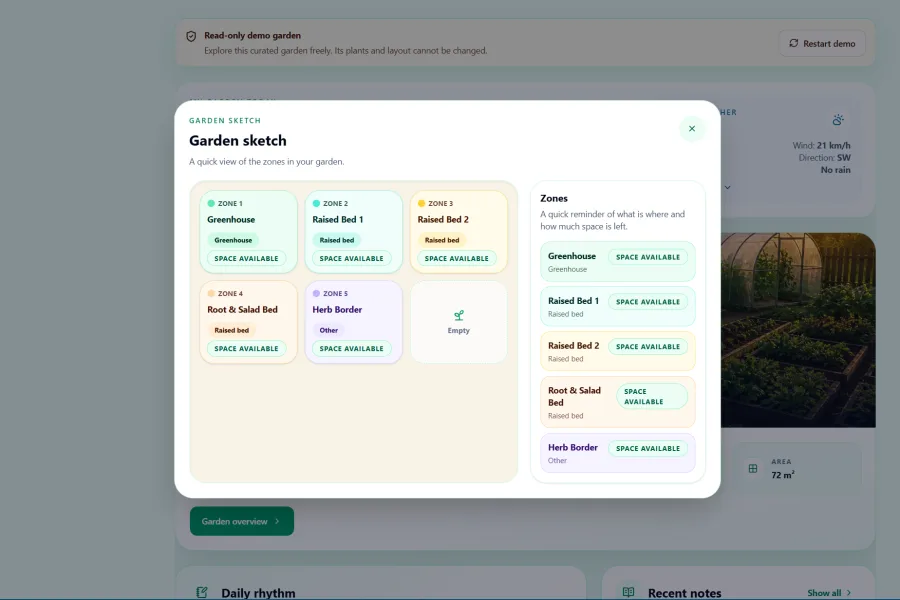Image resolution: width=900 pixels, height=600 pixels.
Task: Click the Recent notes heading
Action: [x=685, y=593]
